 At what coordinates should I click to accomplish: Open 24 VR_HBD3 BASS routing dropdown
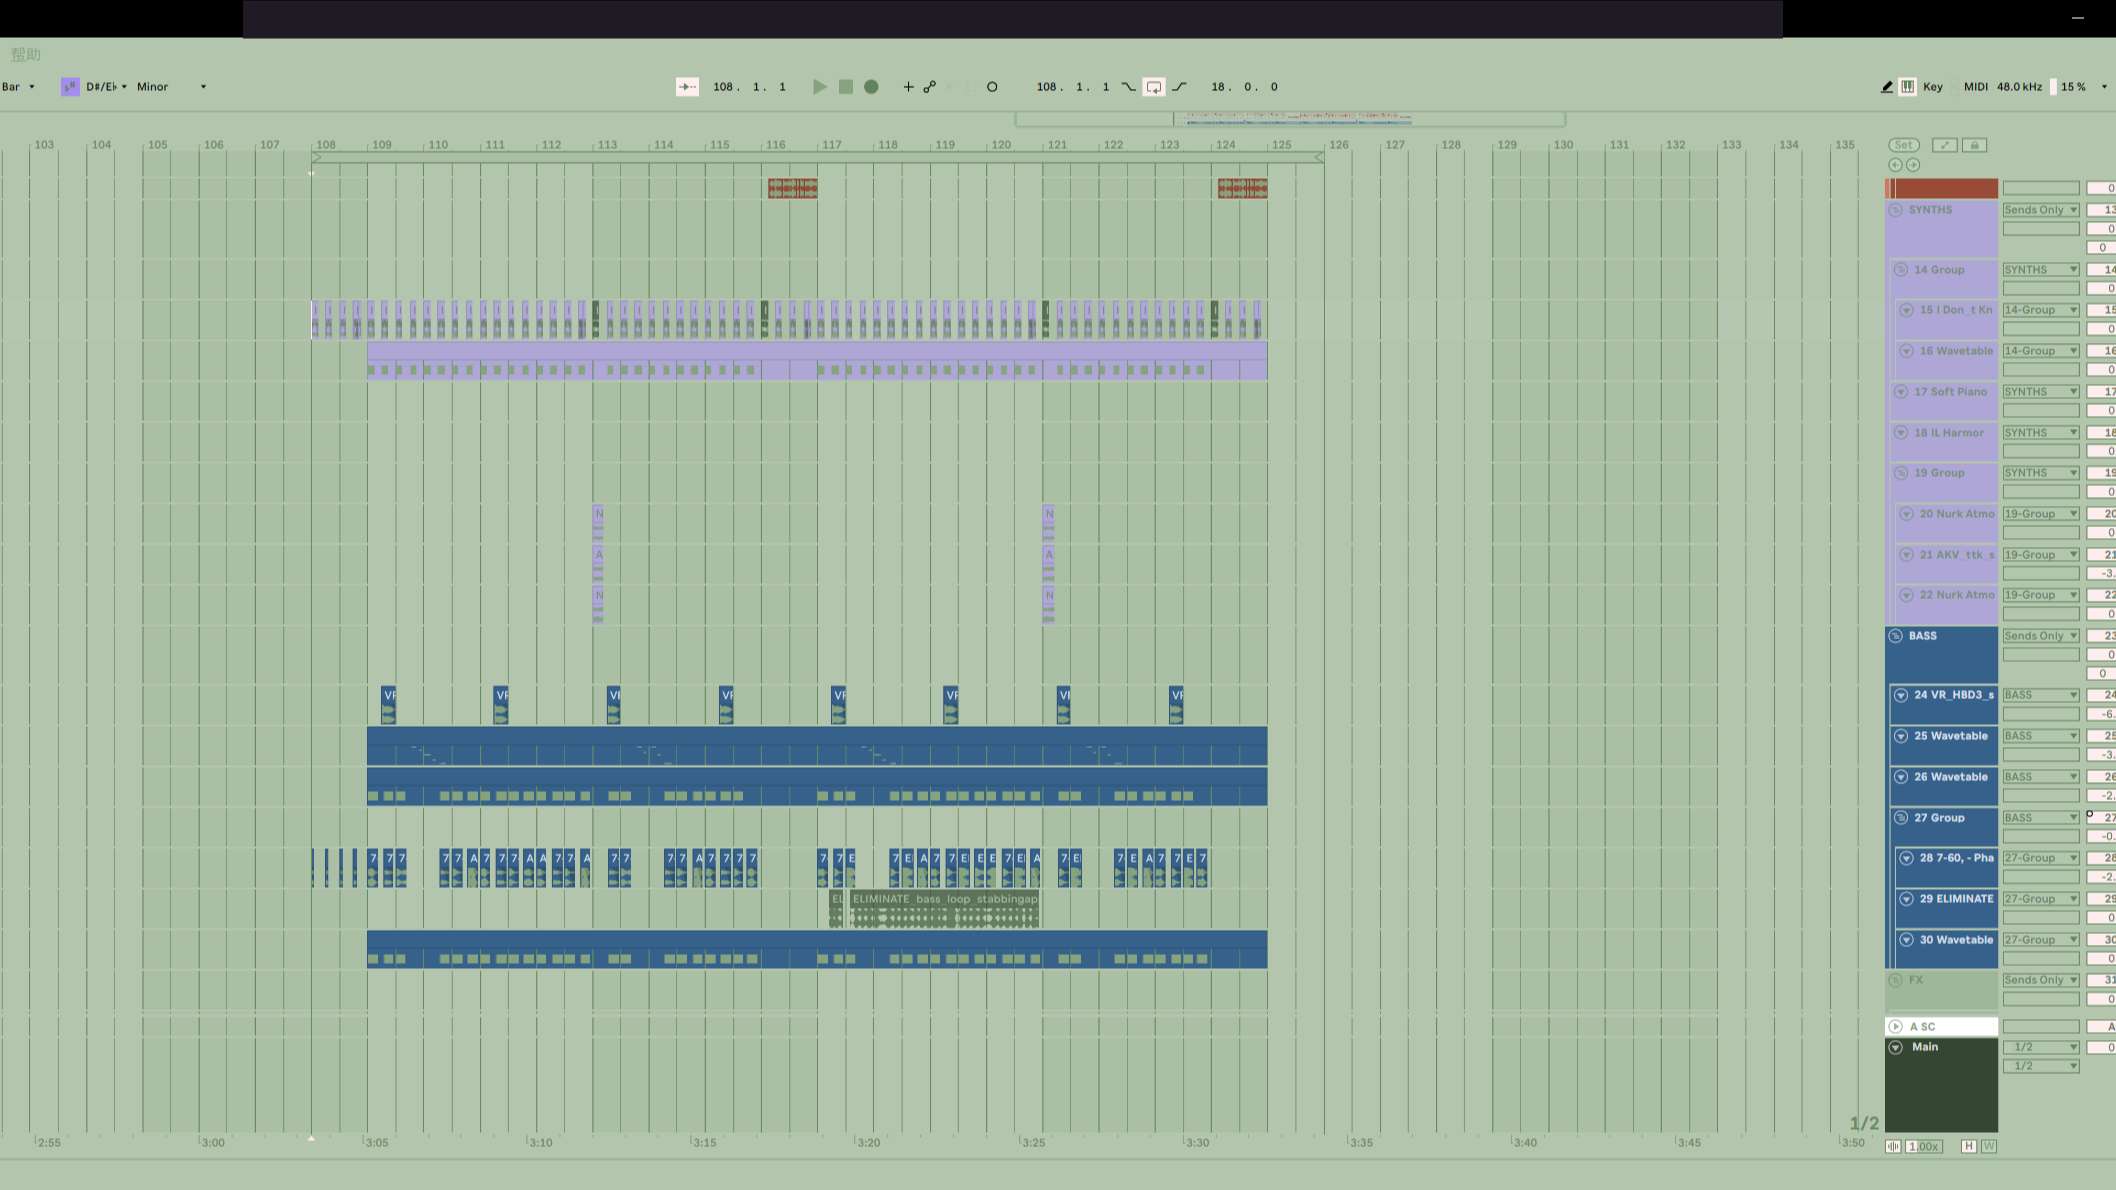(2040, 695)
